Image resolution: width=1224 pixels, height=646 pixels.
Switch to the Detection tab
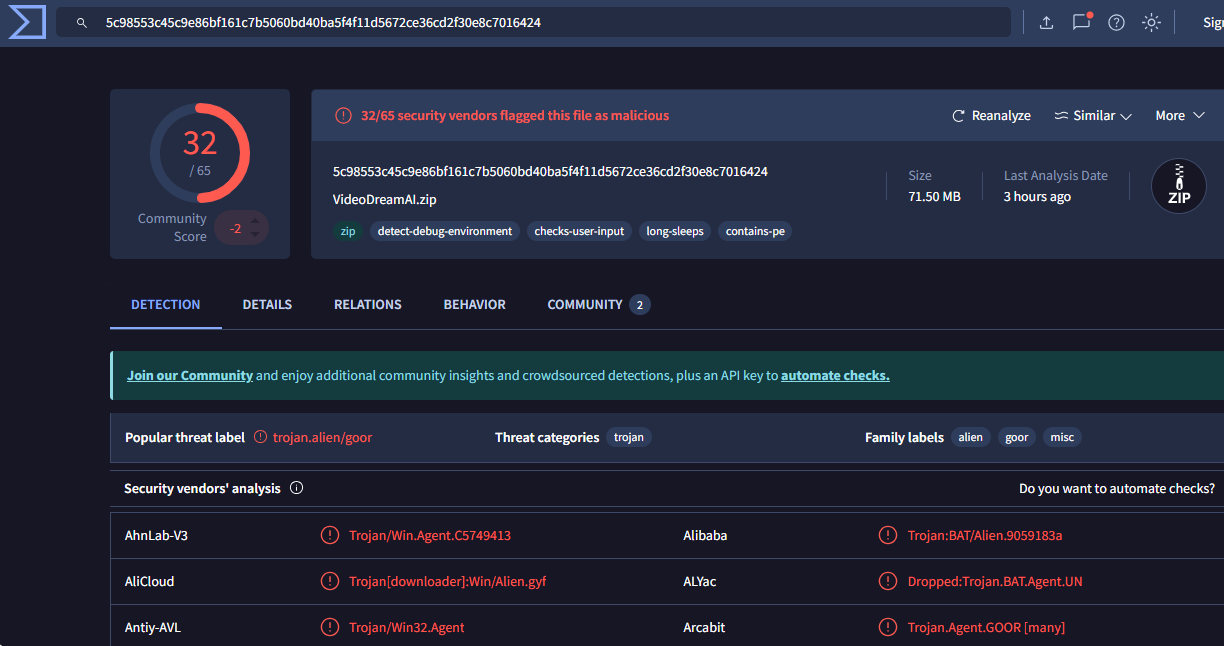(166, 305)
